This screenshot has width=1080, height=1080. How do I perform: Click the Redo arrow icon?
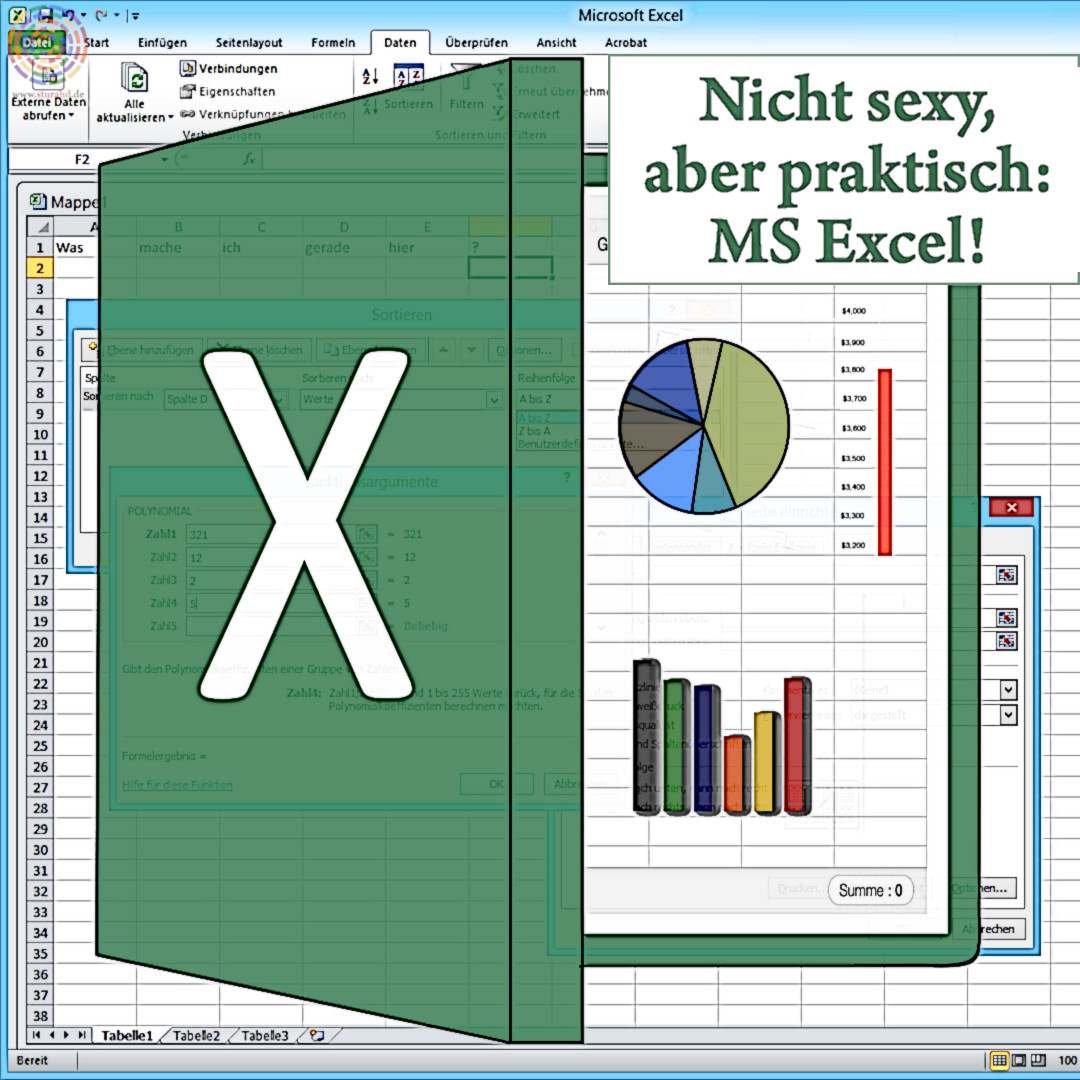[101, 15]
